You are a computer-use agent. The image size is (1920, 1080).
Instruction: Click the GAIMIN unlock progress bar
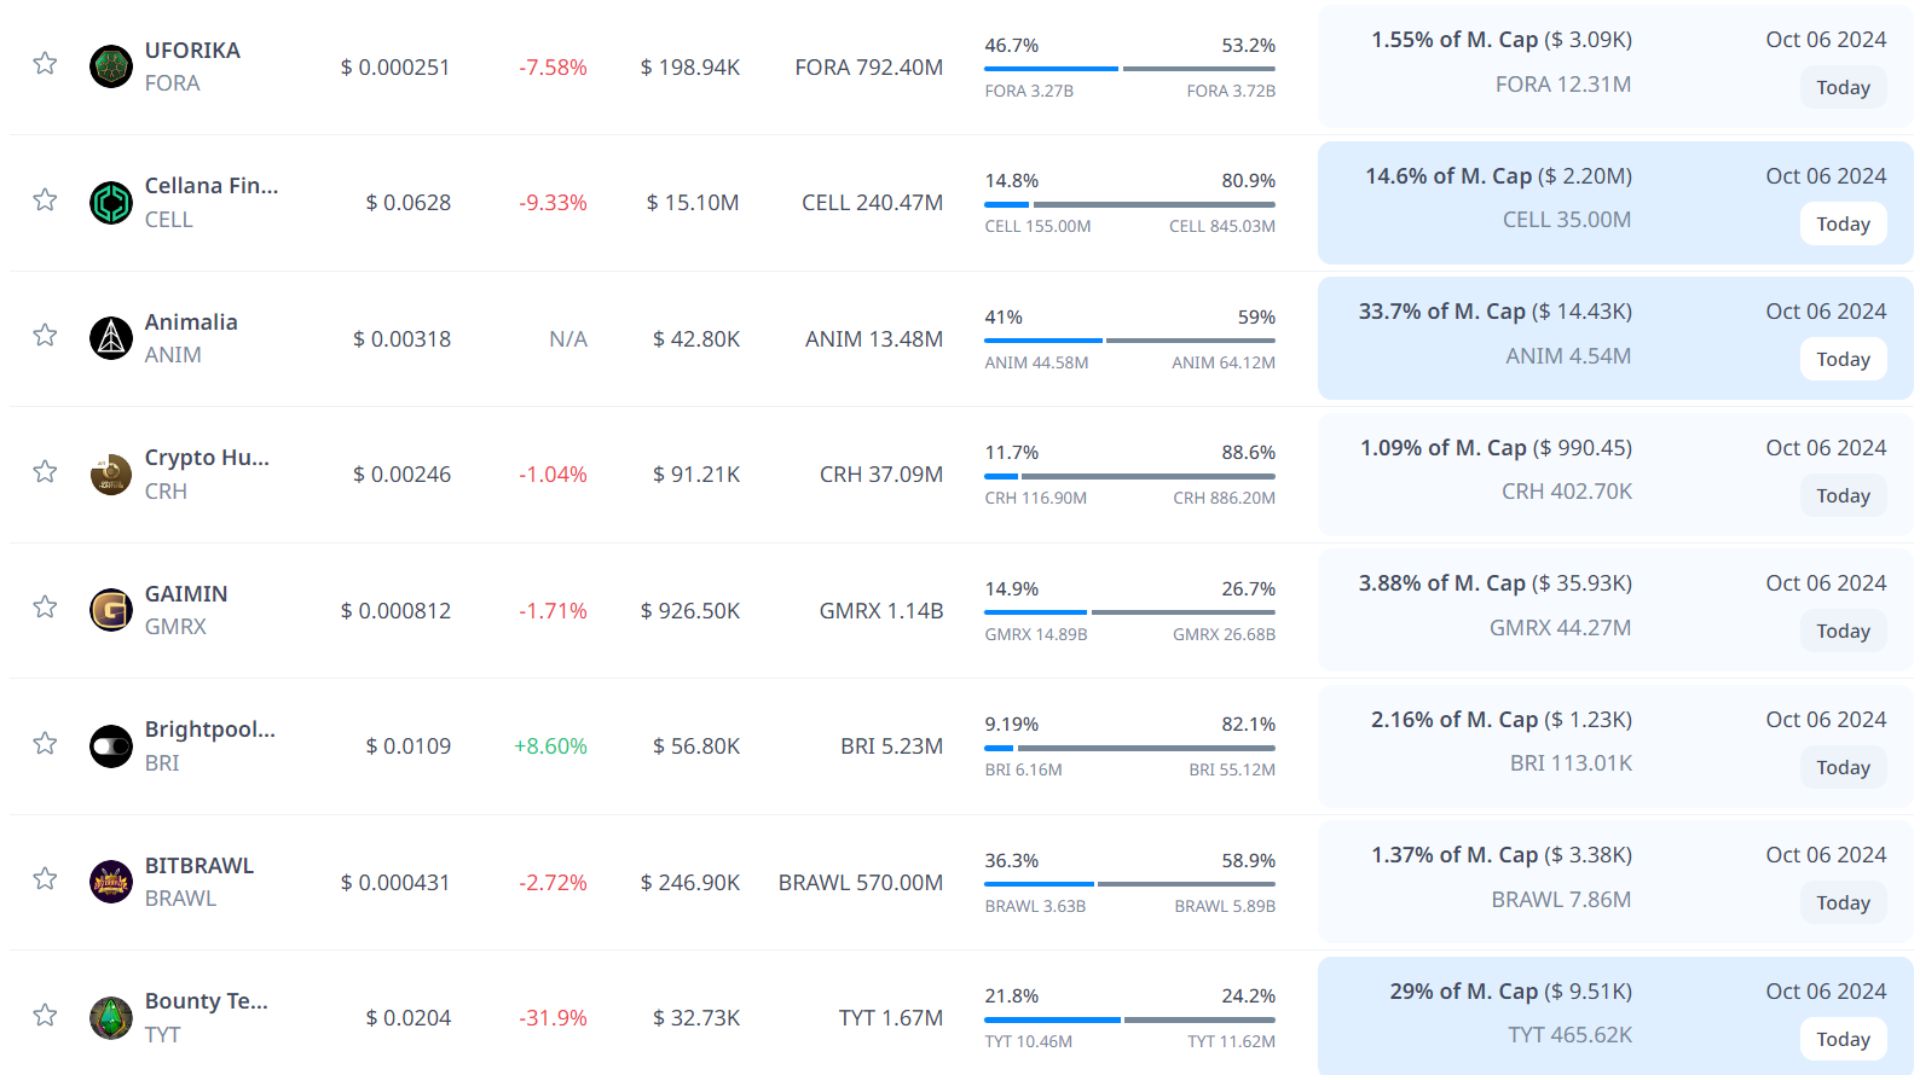tap(1129, 612)
